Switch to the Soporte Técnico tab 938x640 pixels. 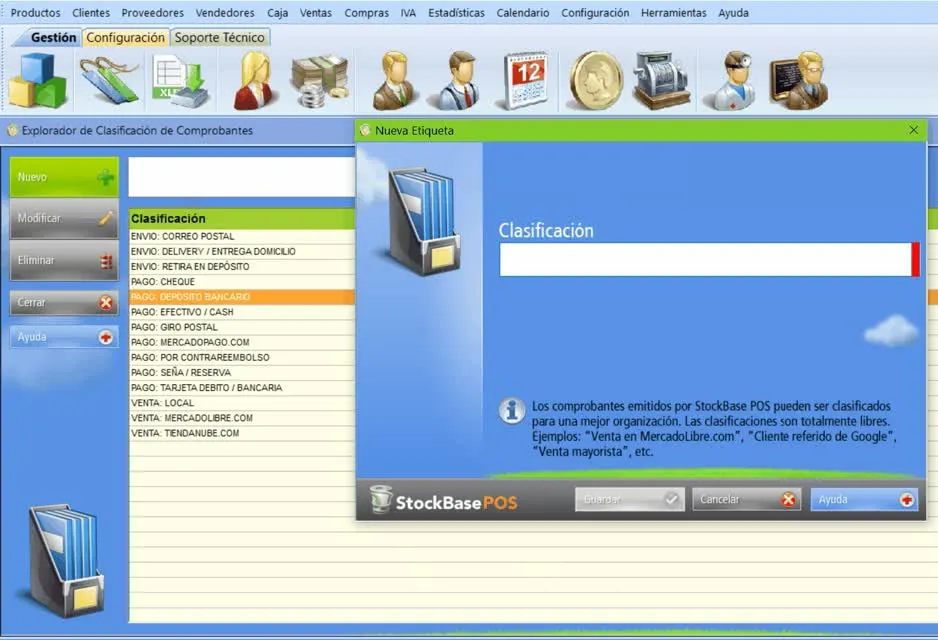(220, 37)
